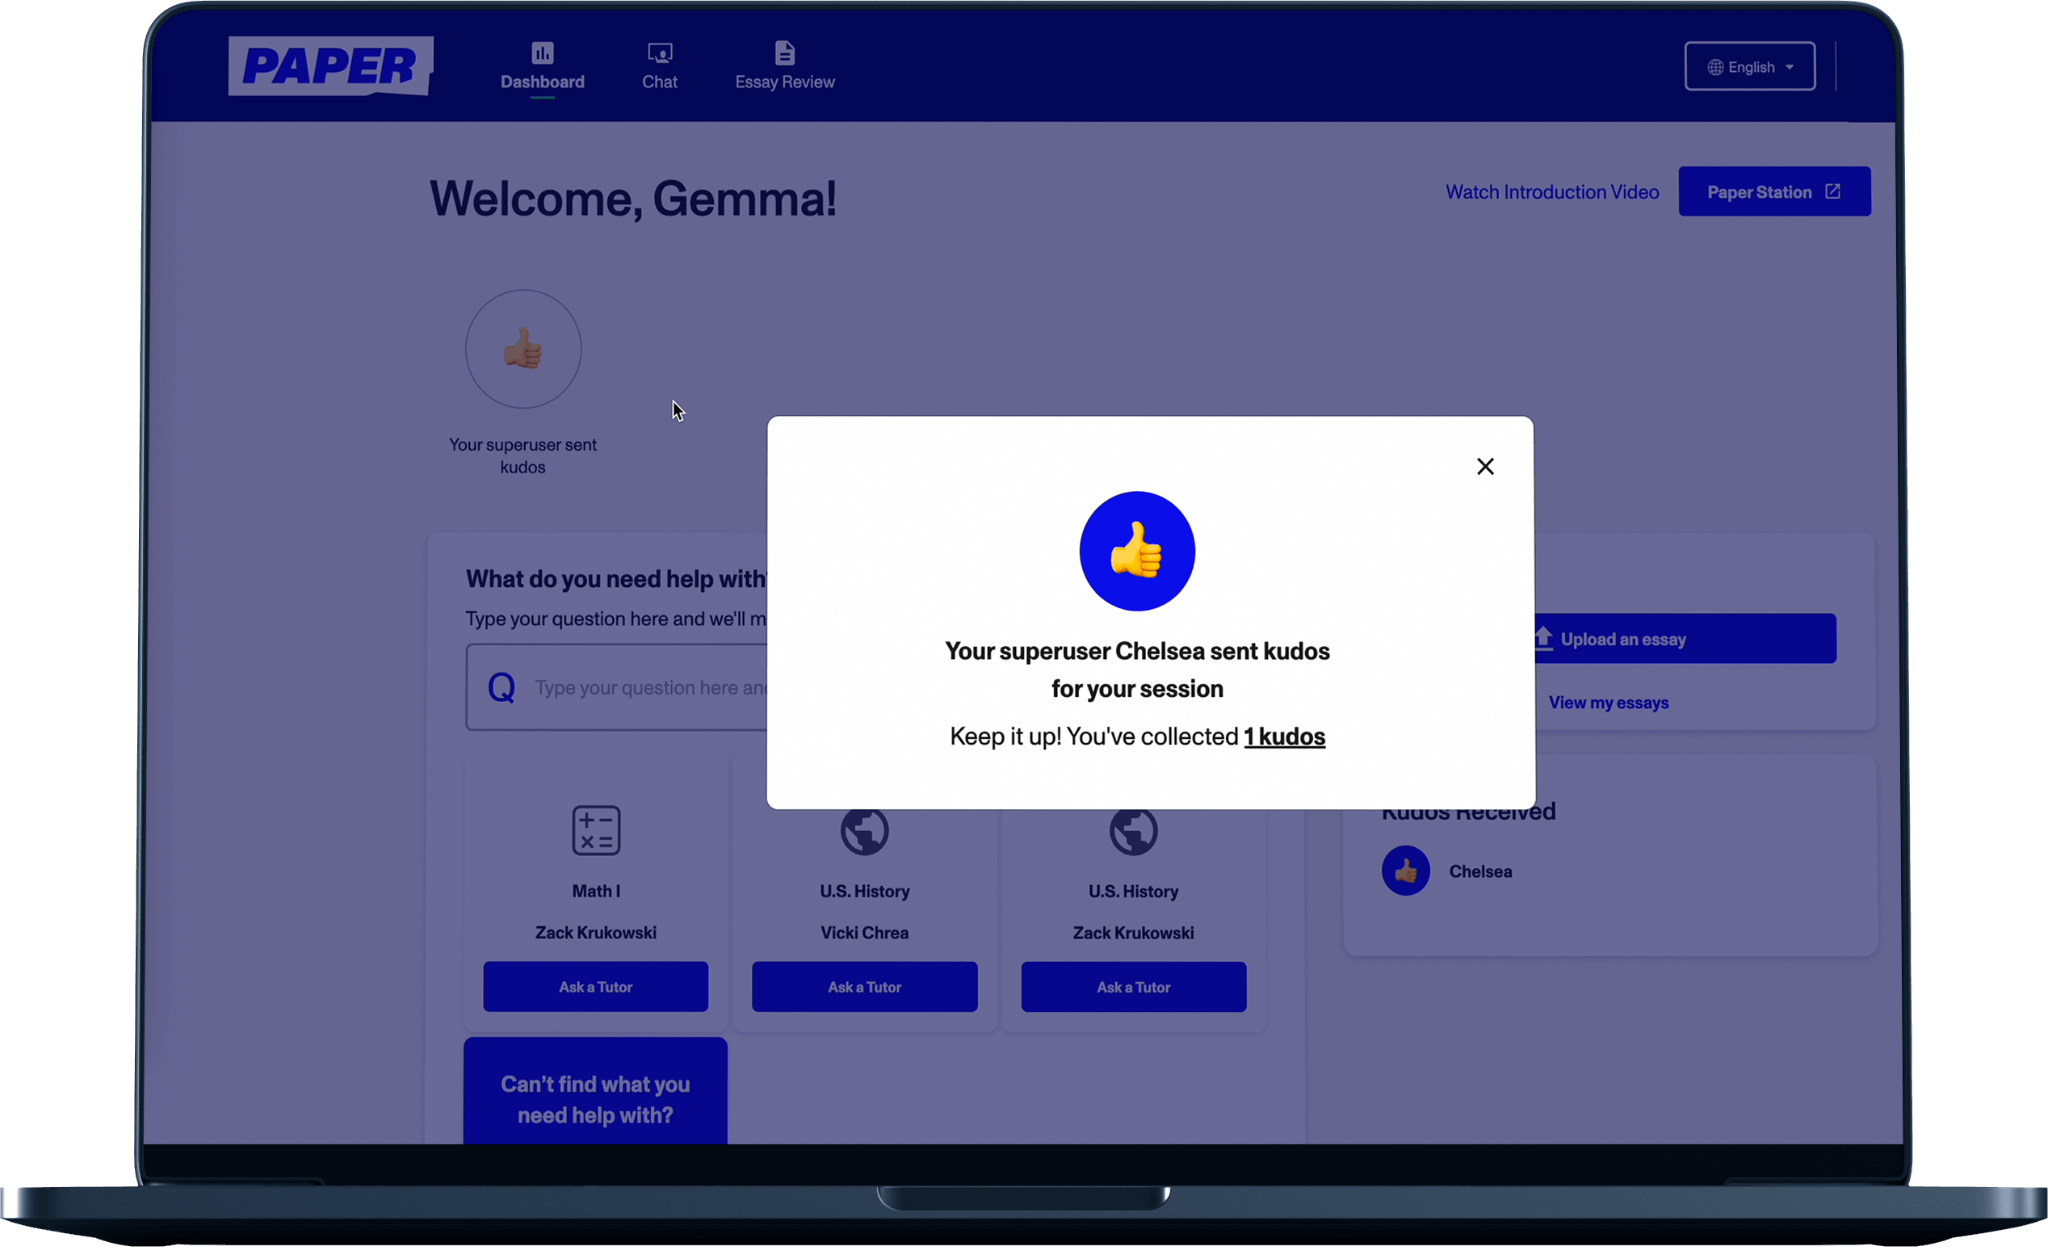Go to Essay Review tab
Screen dimensions: 2048x1247
tap(784, 66)
